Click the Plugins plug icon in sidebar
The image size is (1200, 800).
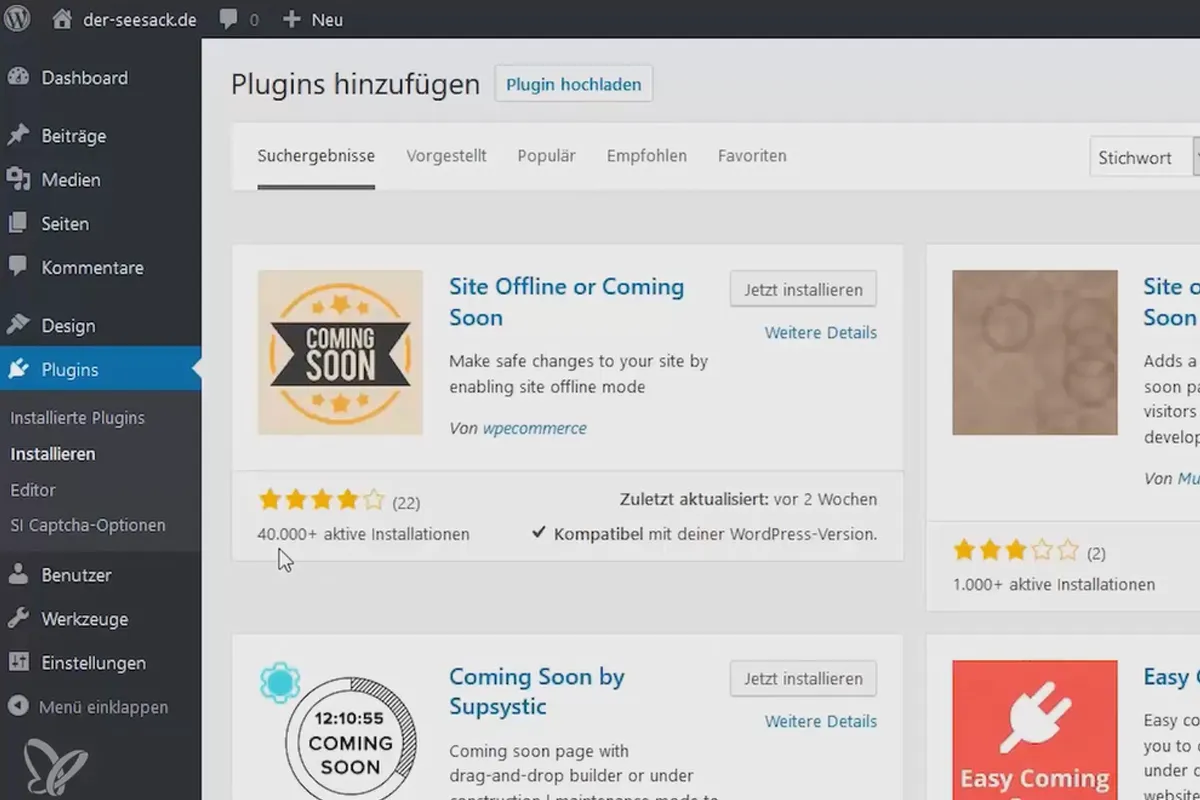point(18,370)
